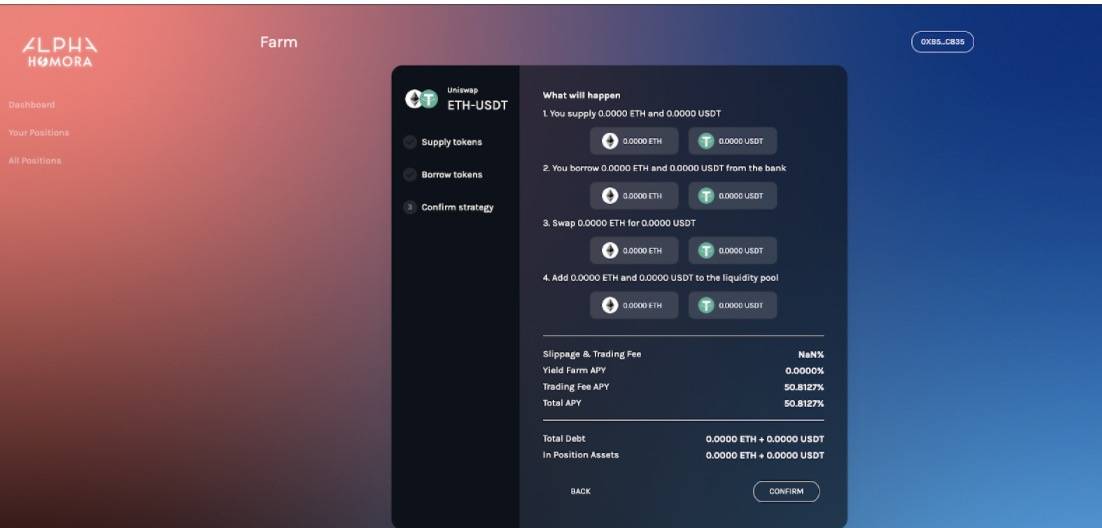Viewport: 1102px width, 528px height.
Task: Open the 0XB5...C835 wallet address button
Action: coord(942,42)
